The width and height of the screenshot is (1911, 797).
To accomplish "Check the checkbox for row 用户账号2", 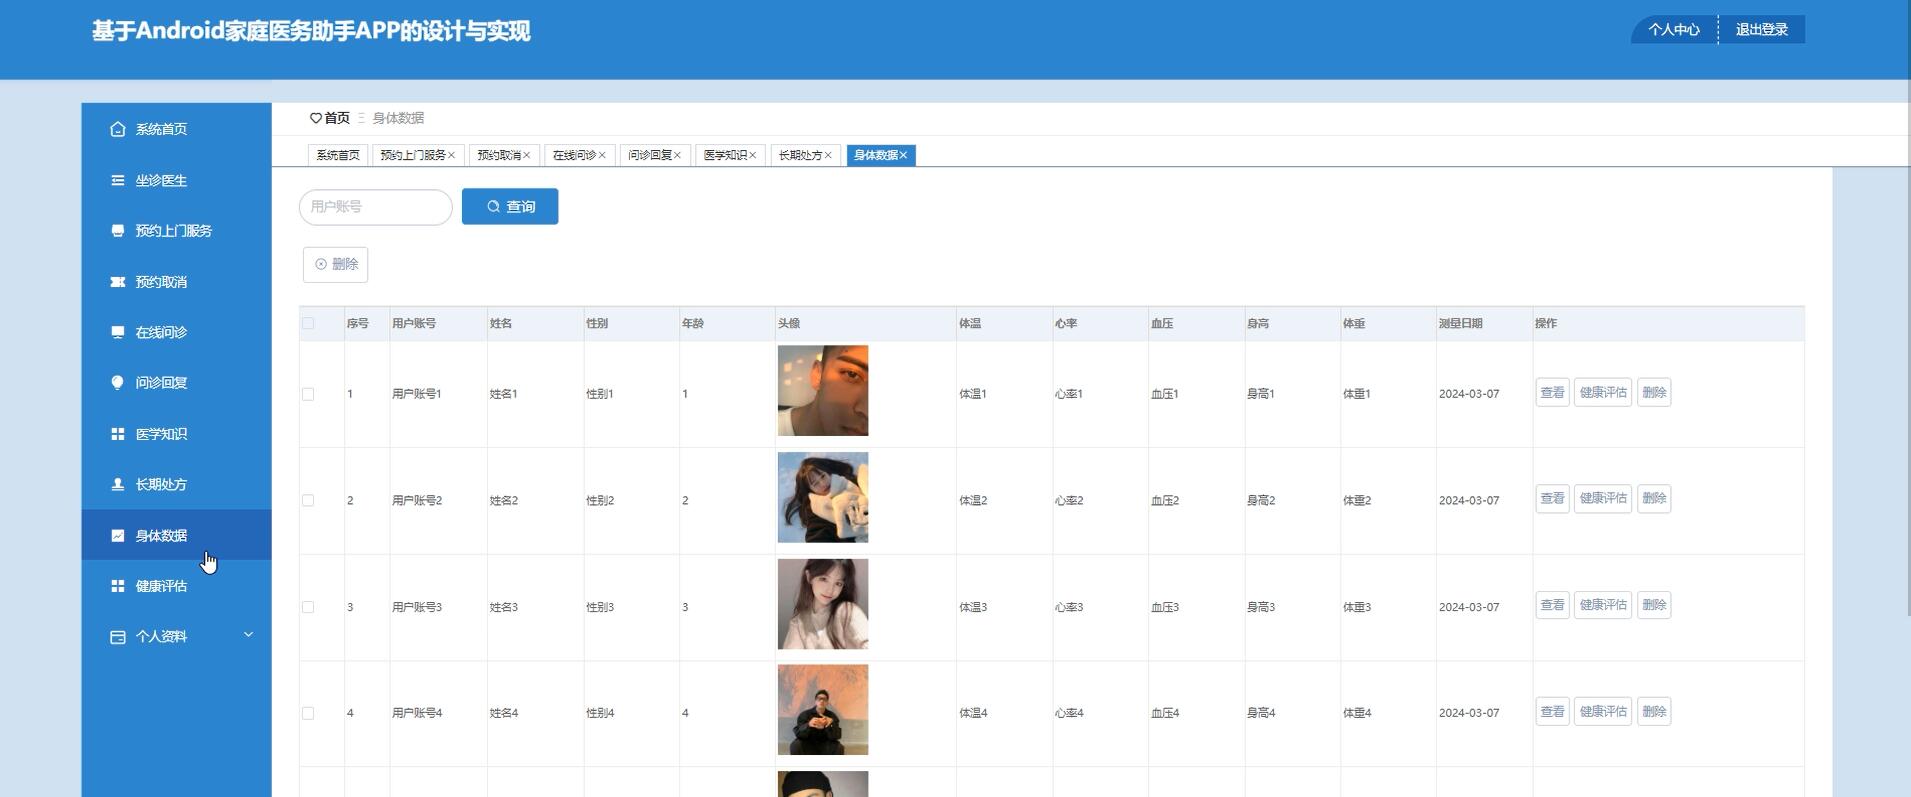I will 308,500.
